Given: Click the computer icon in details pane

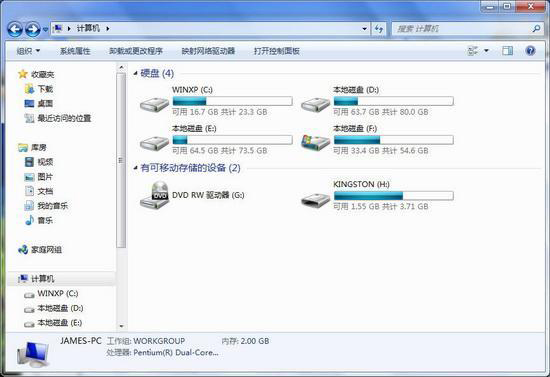Looking at the screenshot, I should point(33,354).
